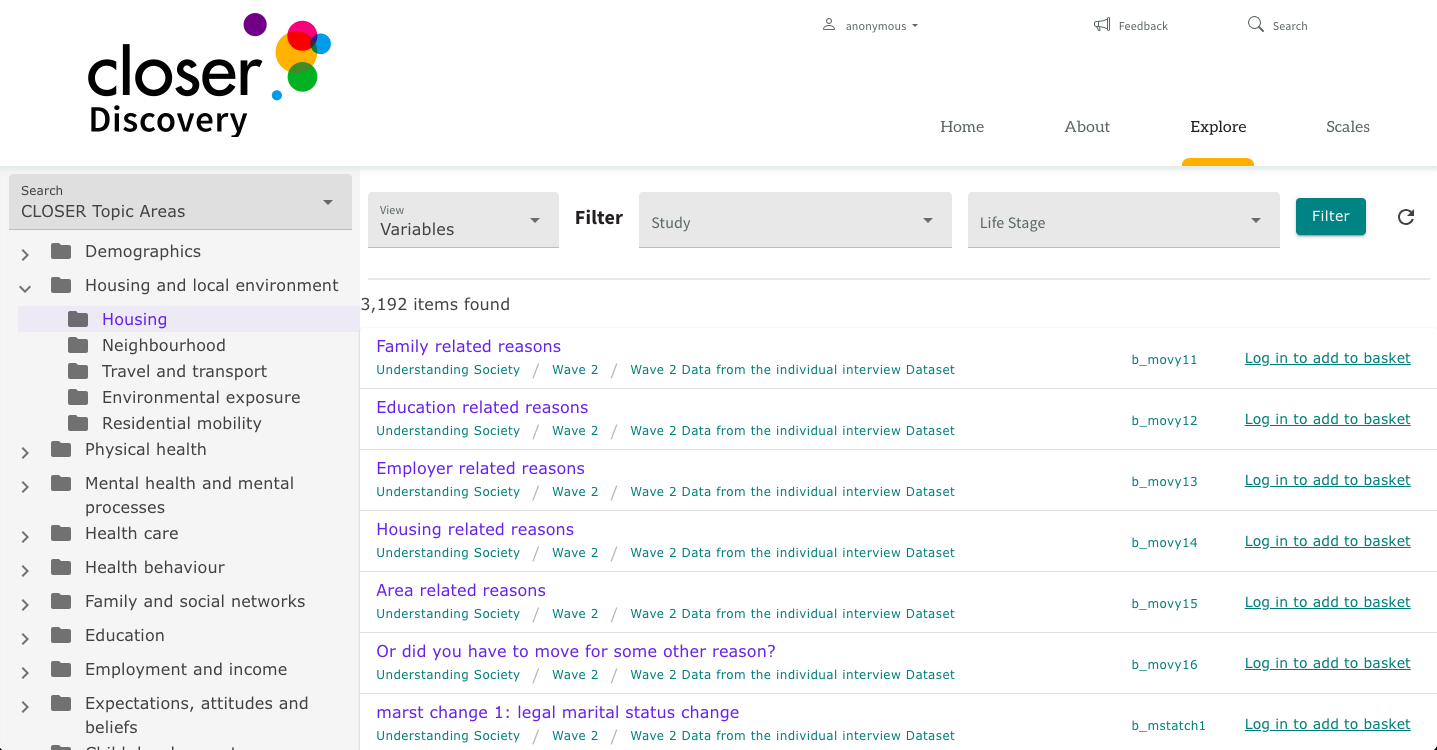
Task: Click the refresh results icon
Action: coord(1406,217)
